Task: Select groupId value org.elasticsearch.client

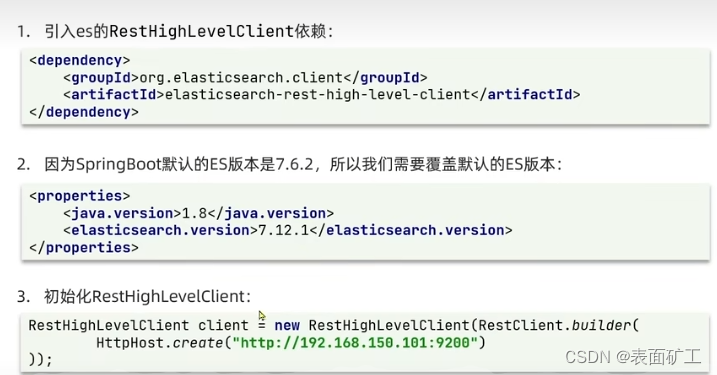Action: 241,78
